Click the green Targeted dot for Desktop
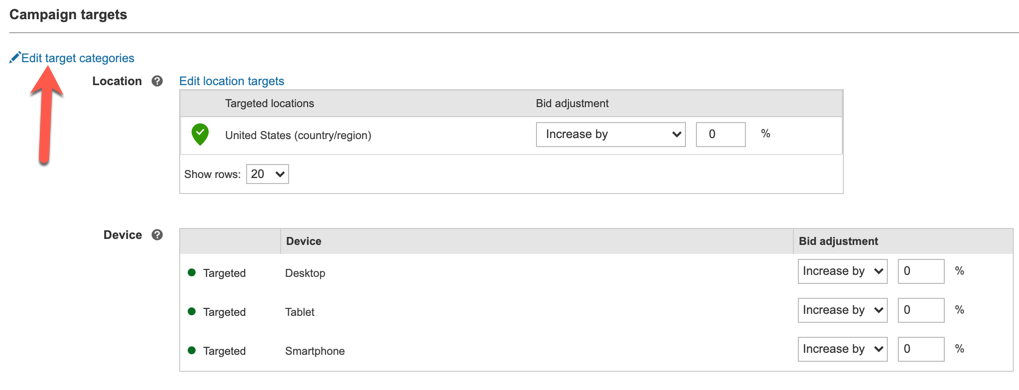Screen dimensions: 1019x390 (192, 273)
